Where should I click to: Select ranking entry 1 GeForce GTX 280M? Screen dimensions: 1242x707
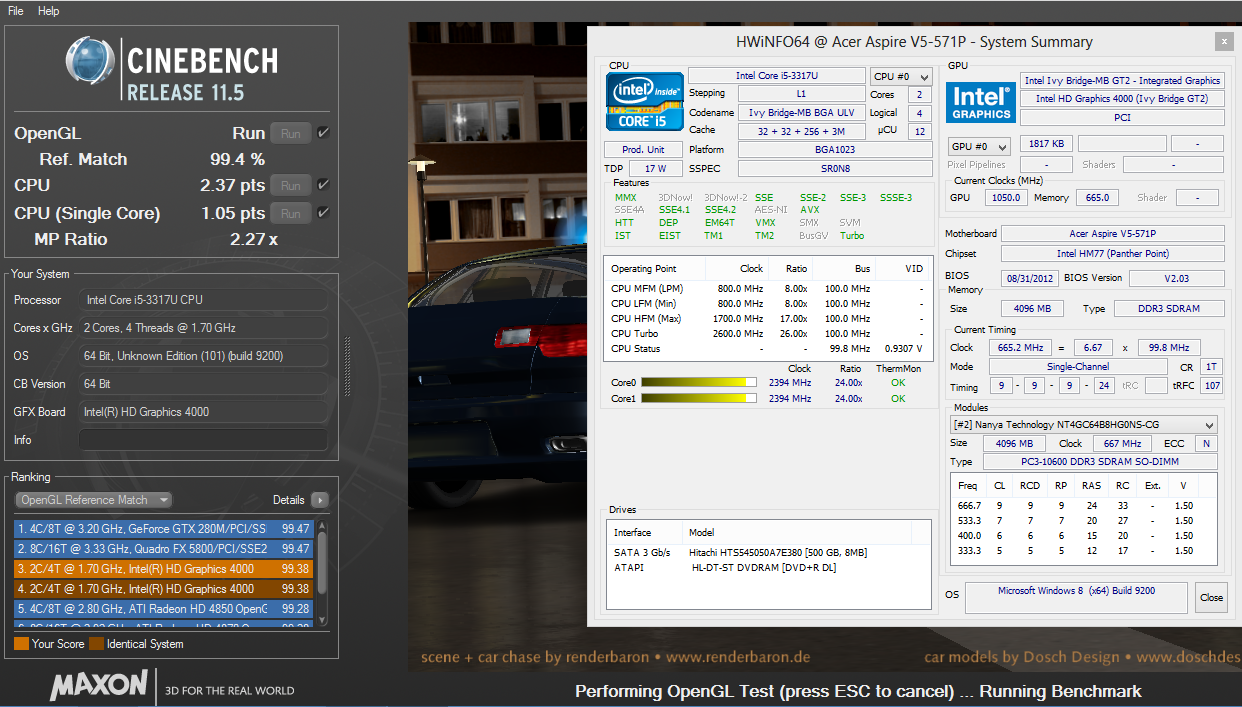(164, 529)
